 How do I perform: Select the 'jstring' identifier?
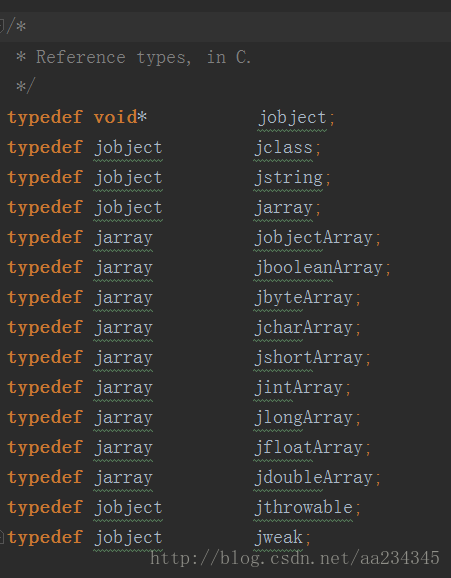[x=288, y=178]
